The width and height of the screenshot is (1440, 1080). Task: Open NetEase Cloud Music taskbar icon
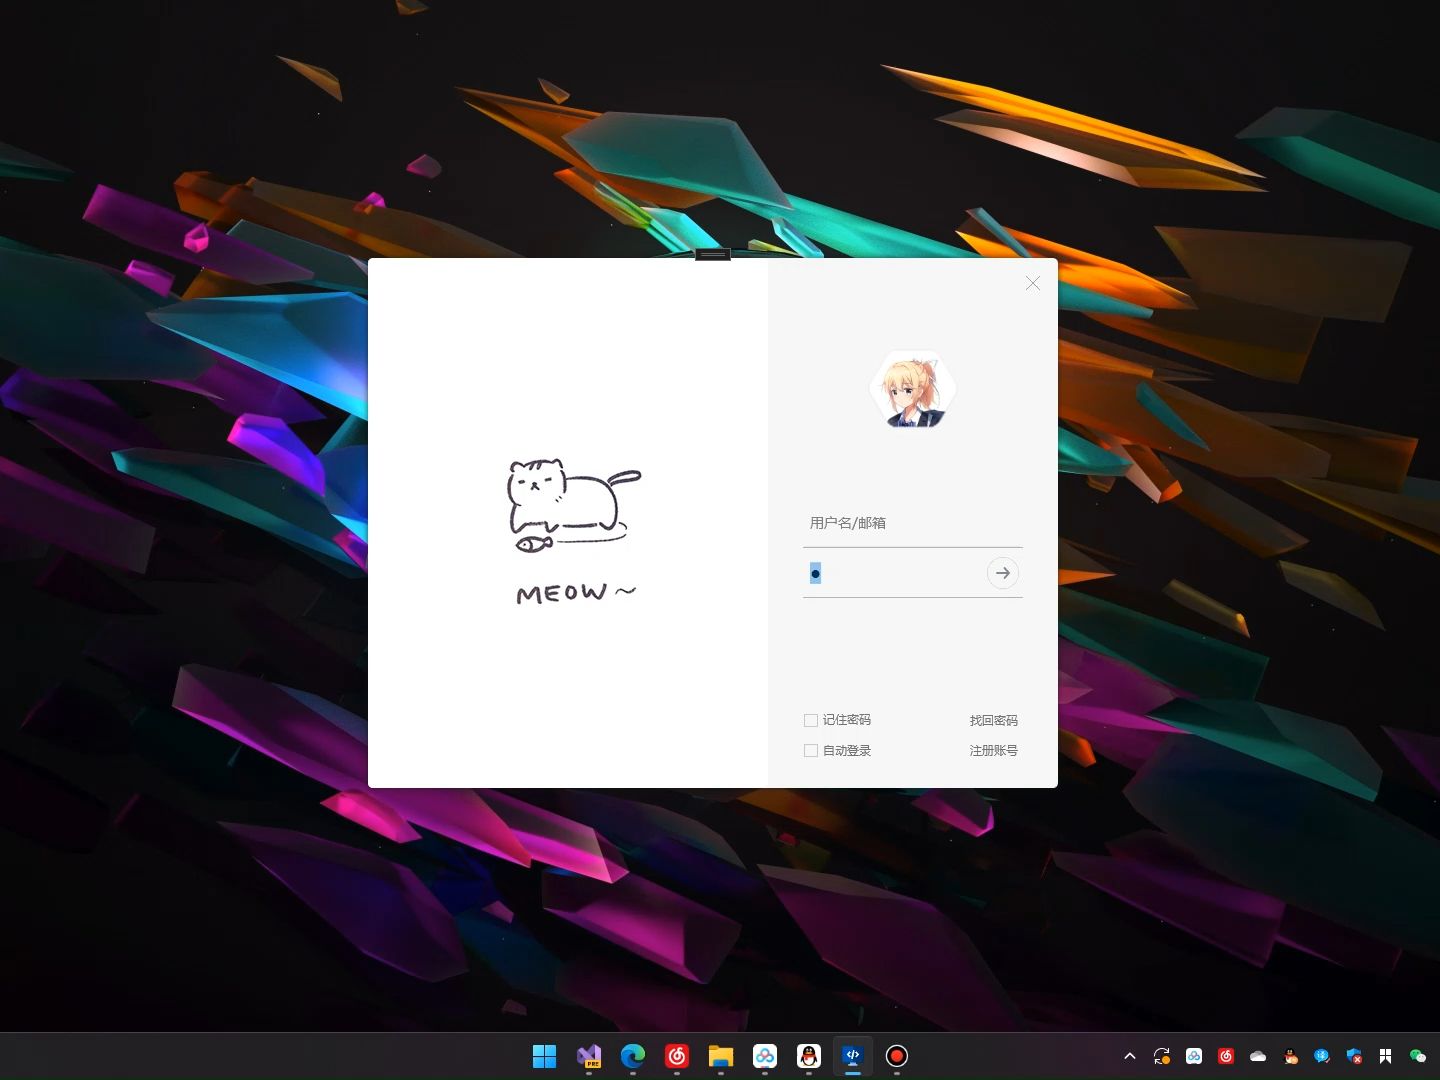tap(677, 1056)
